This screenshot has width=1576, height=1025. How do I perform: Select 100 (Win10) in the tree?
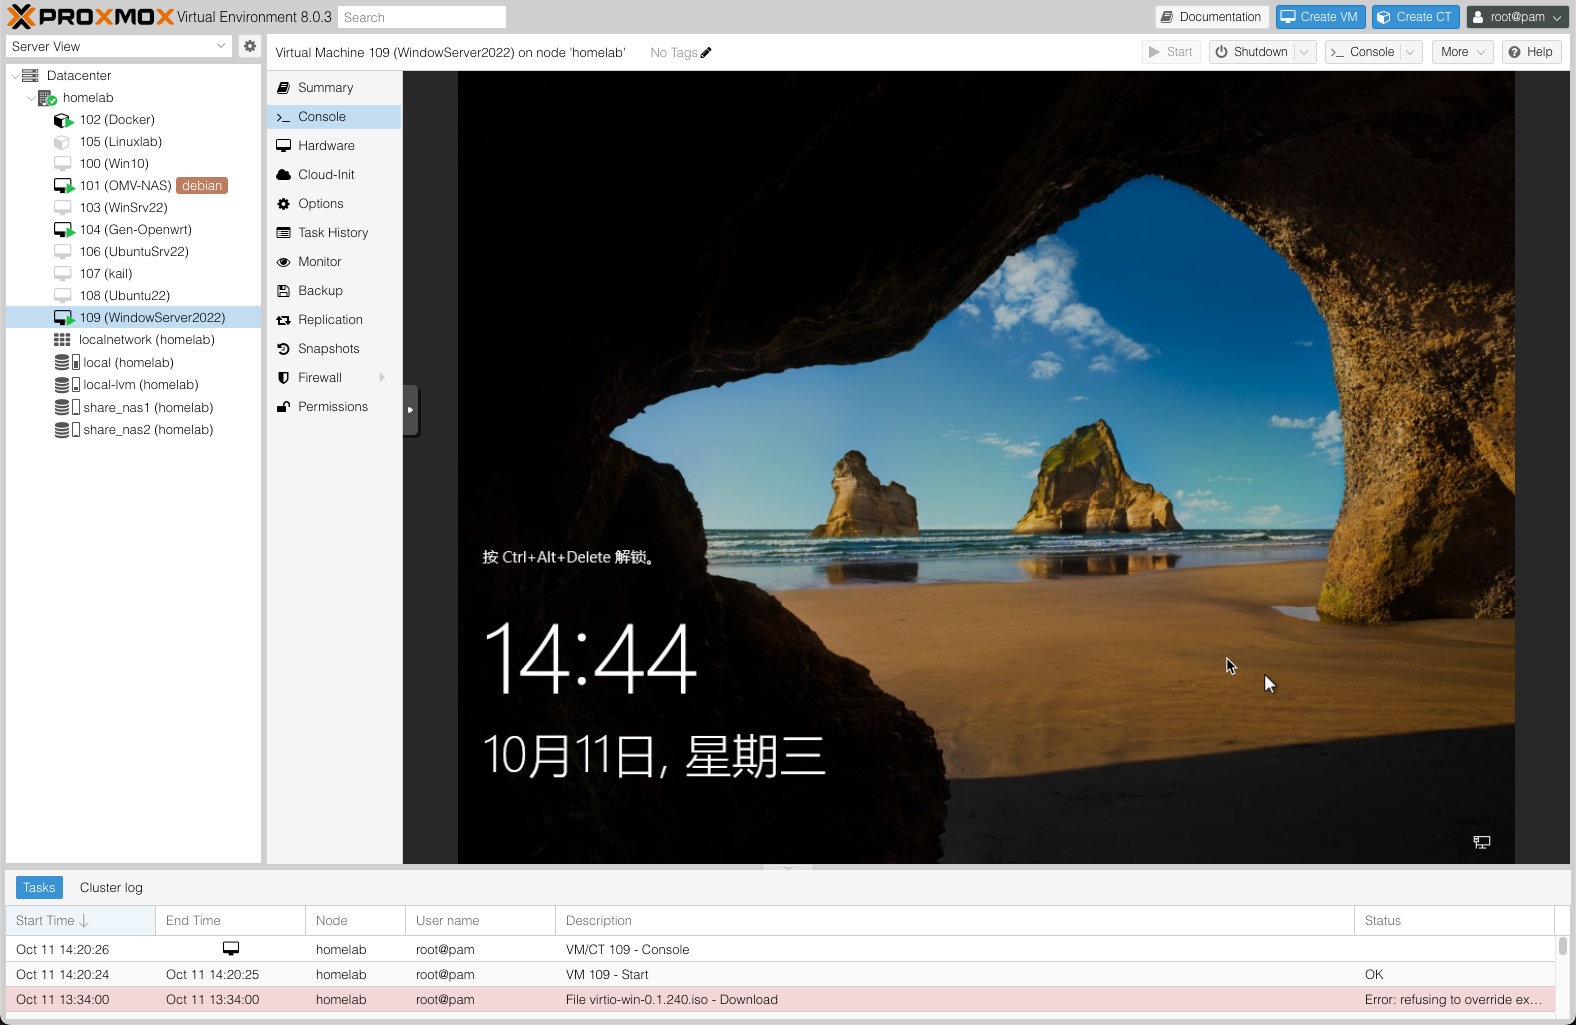134,164
